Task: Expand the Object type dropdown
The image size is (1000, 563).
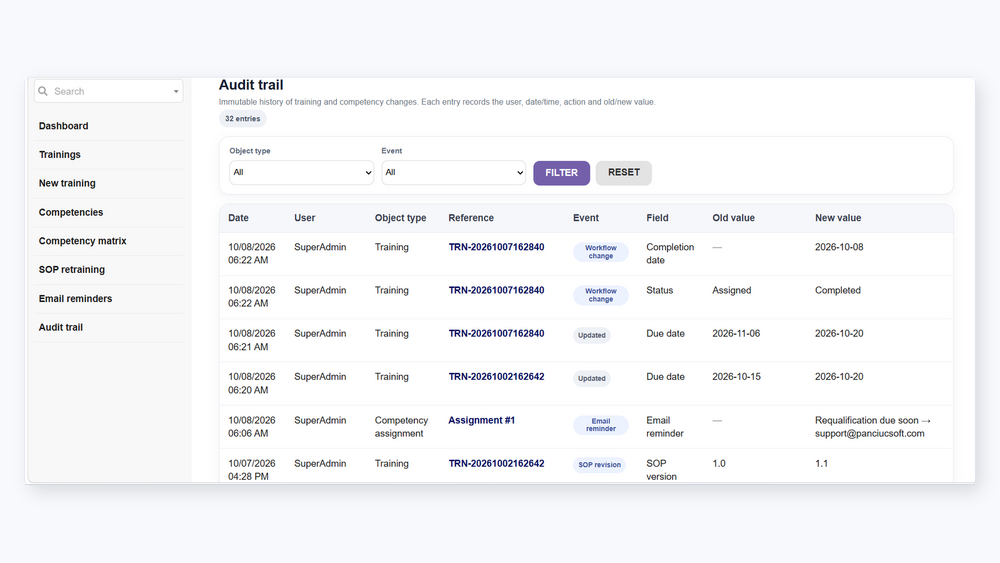Action: coord(301,172)
